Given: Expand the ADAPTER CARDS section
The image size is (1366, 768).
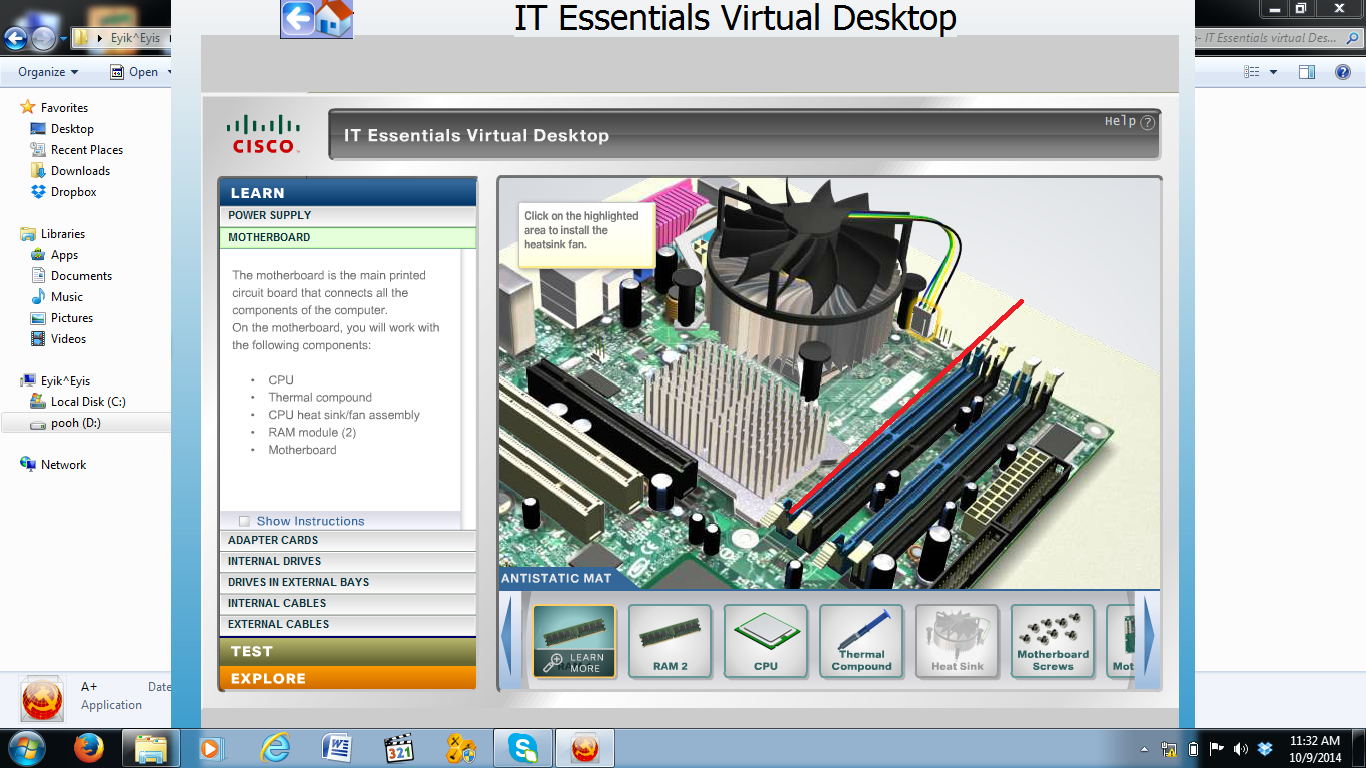Looking at the screenshot, I should (x=347, y=540).
